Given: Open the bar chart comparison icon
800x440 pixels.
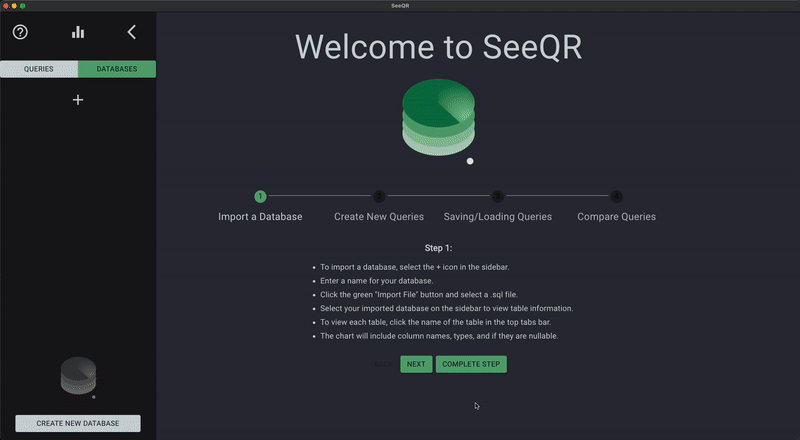Looking at the screenshot, I should pyautogui.click(x=78, y=32).
